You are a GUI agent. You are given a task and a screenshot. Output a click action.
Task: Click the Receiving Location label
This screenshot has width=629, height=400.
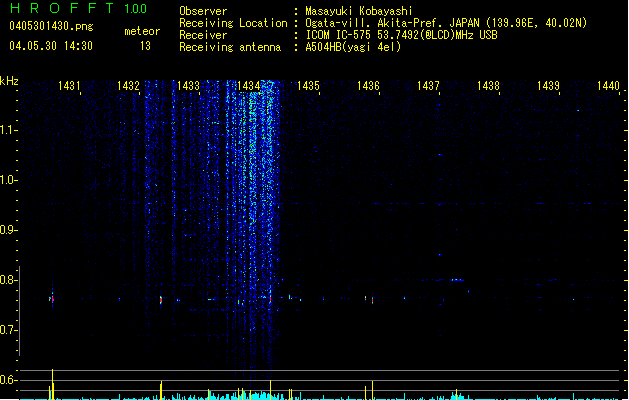233,23
